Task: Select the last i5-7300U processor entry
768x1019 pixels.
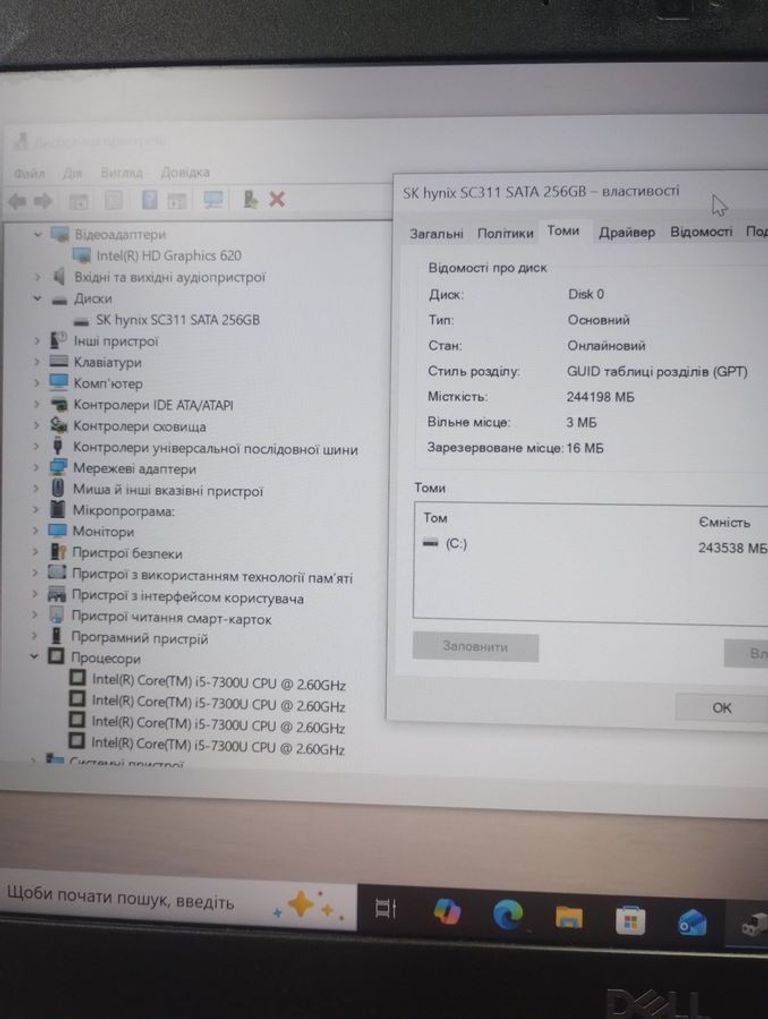Action: coord(218,746)
